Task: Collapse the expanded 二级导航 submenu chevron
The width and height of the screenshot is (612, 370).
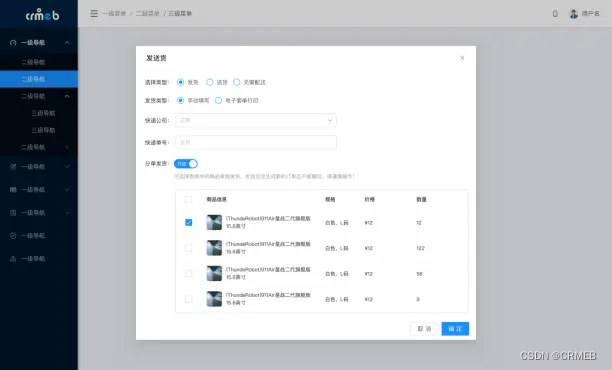Action: (67, 96)
